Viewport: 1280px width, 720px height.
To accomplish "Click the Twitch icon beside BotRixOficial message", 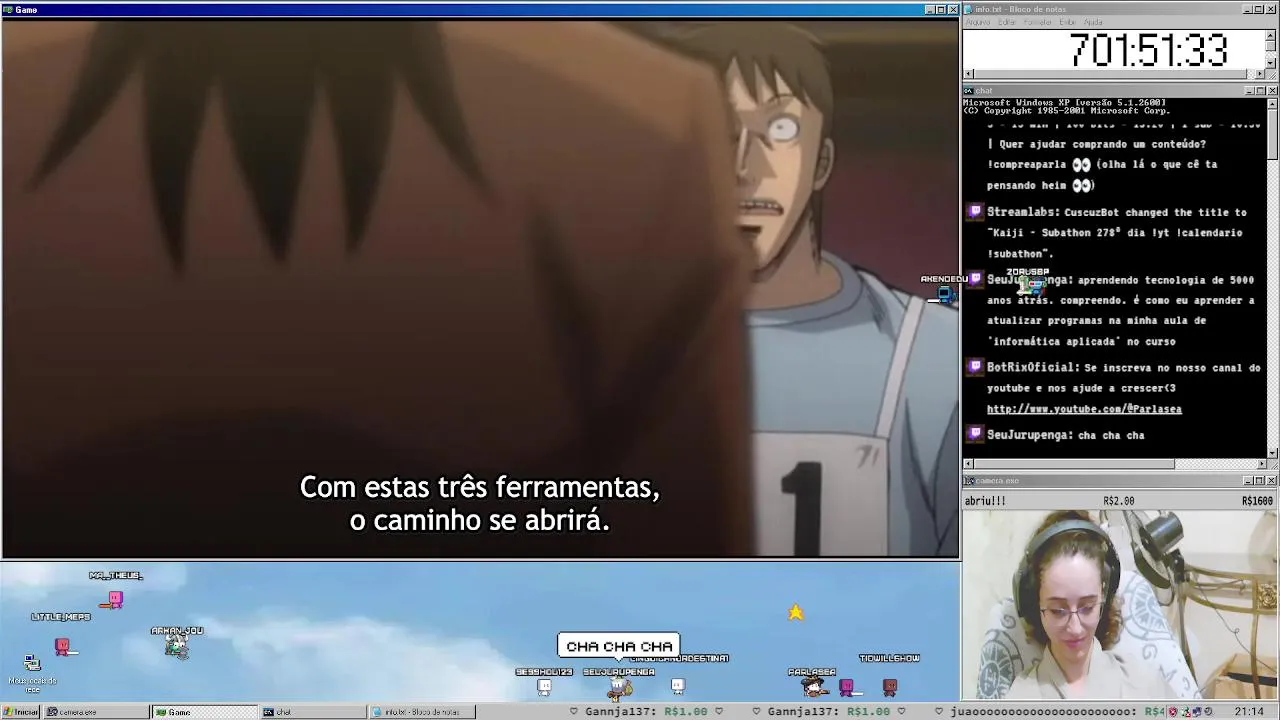I will pyautogui.click(x=975, y=367).
